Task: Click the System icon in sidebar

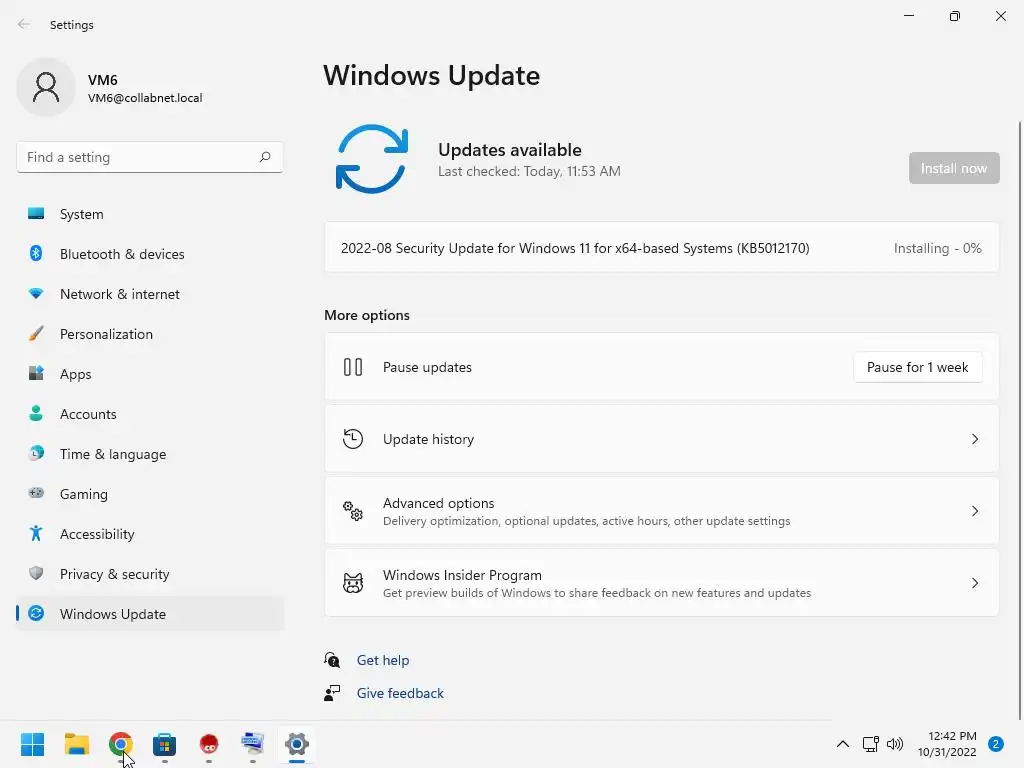Action: point(36,214)
